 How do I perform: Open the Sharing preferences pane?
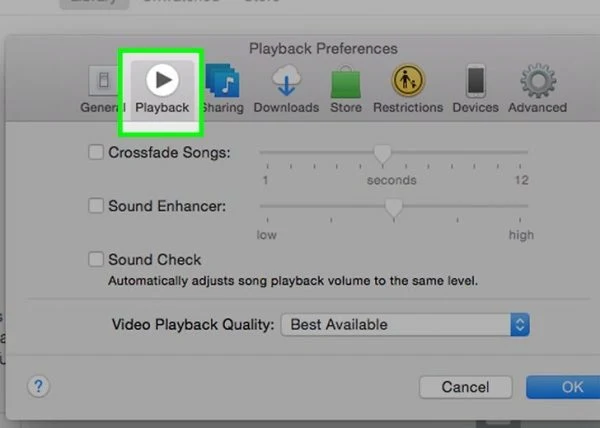(223, 89)
